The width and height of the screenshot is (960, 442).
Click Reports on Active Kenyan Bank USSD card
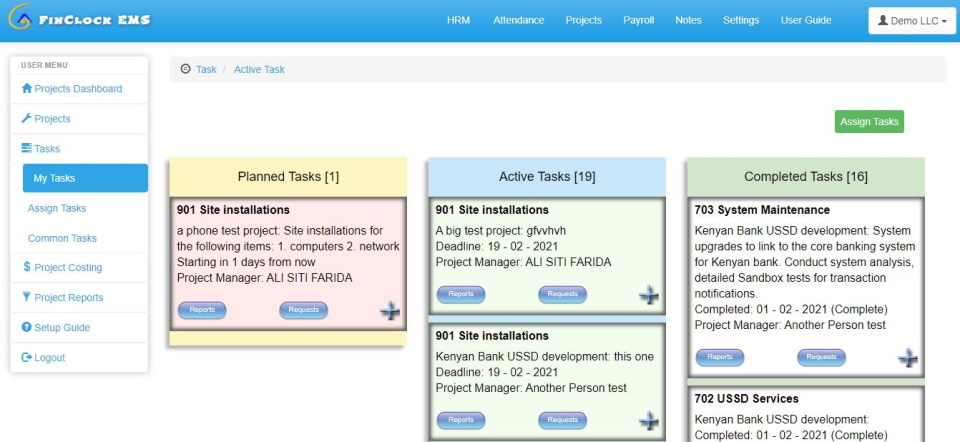click(461, 420)
